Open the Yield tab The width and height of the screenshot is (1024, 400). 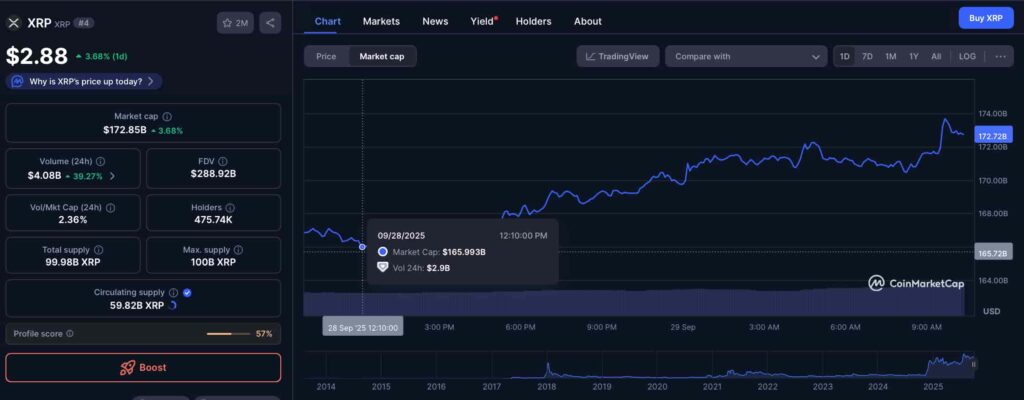483,21
